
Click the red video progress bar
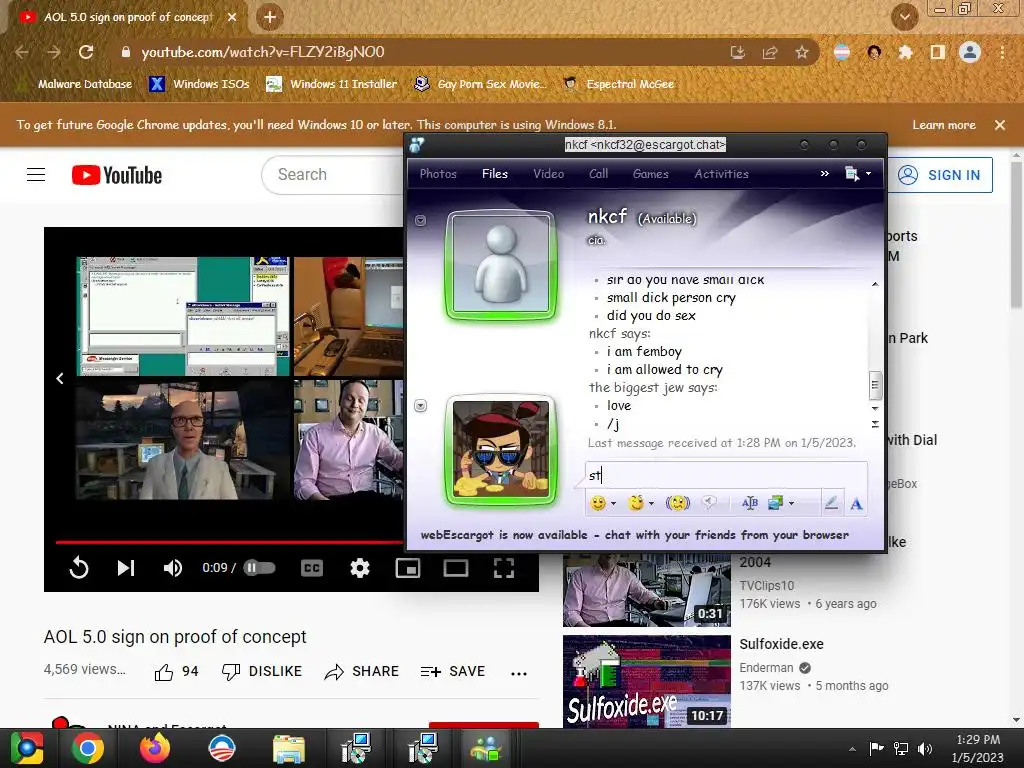coord(230,541)
